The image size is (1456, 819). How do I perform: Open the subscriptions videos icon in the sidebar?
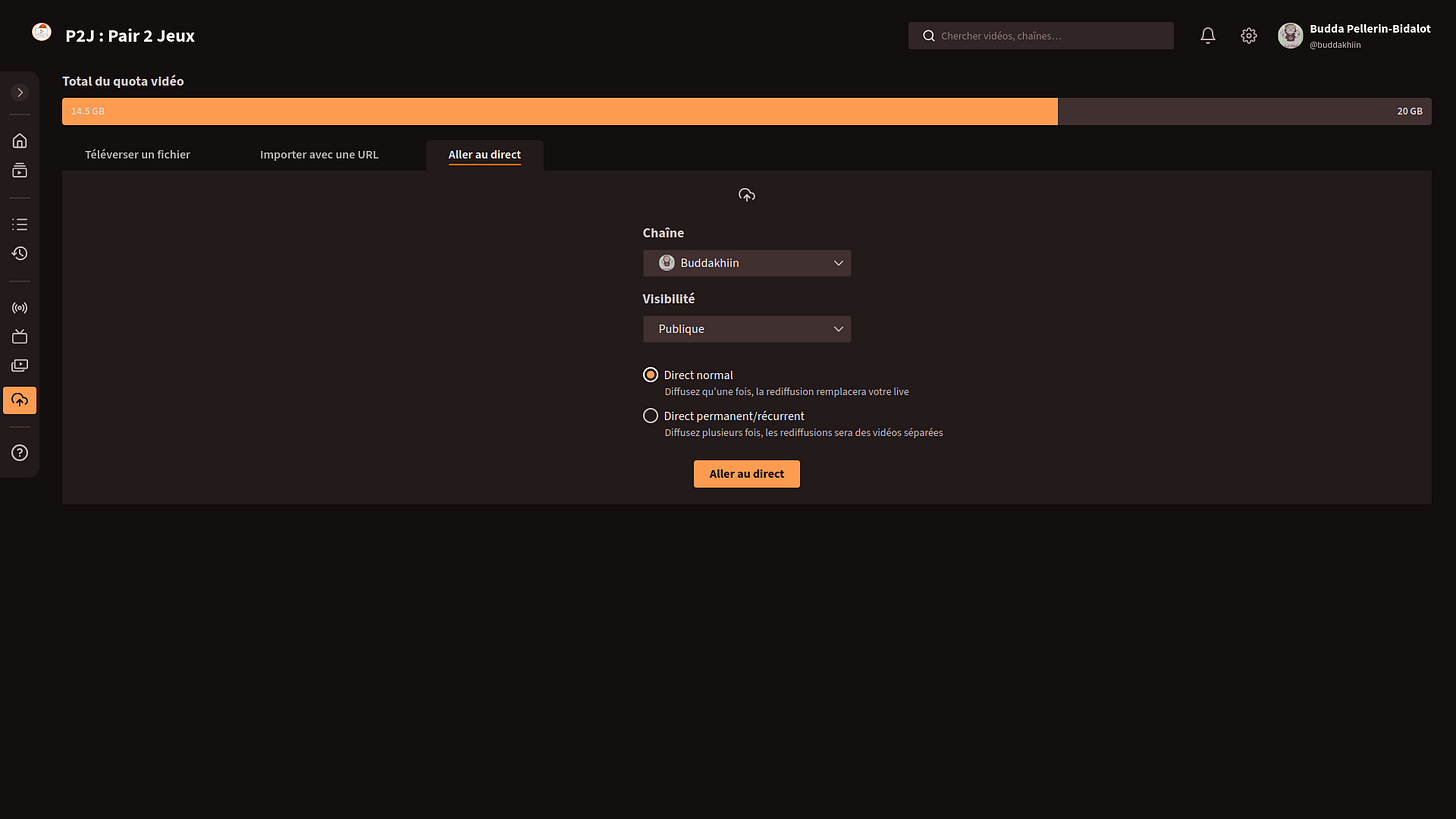[20, 170]
